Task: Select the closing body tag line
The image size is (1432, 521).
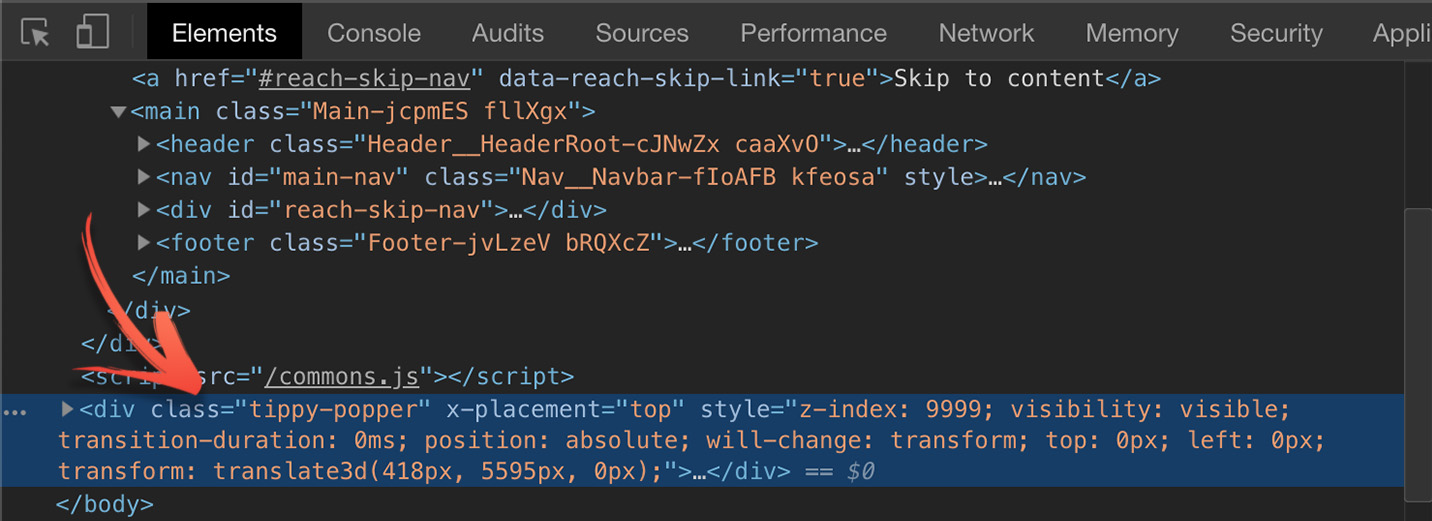Action: 104,504
